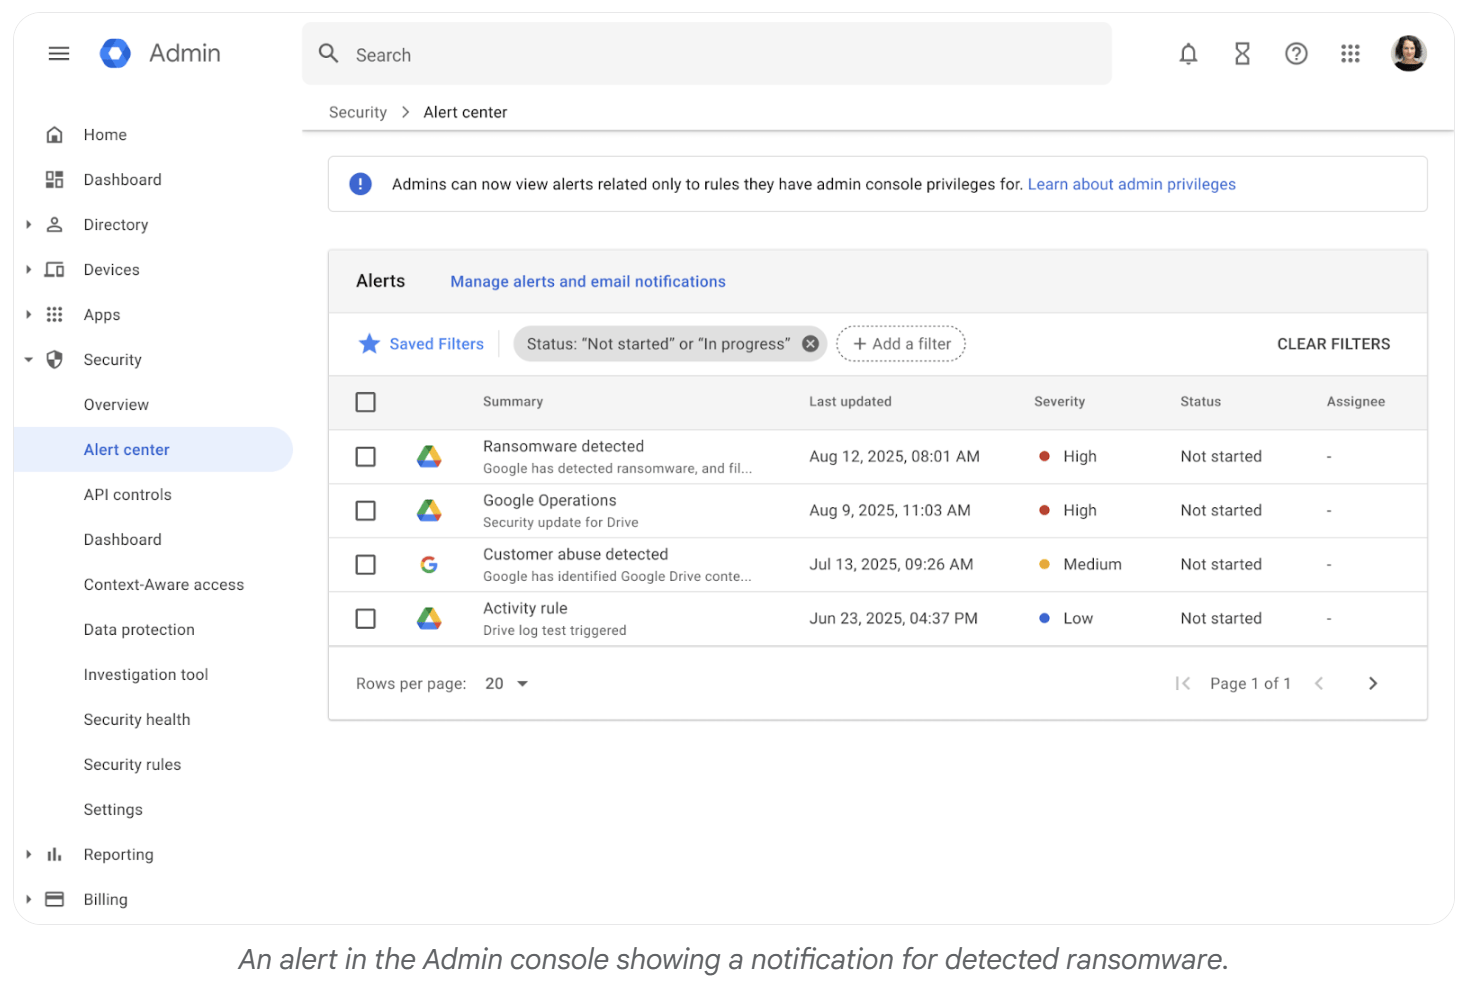The height and width of the screenshot is (991, 1470).
Task: Click the Saved Filters star icon
Action: (369, 344)
